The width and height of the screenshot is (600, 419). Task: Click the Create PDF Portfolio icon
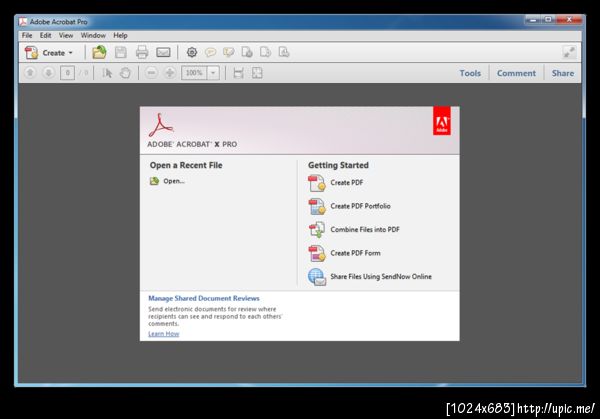[317, 206]
